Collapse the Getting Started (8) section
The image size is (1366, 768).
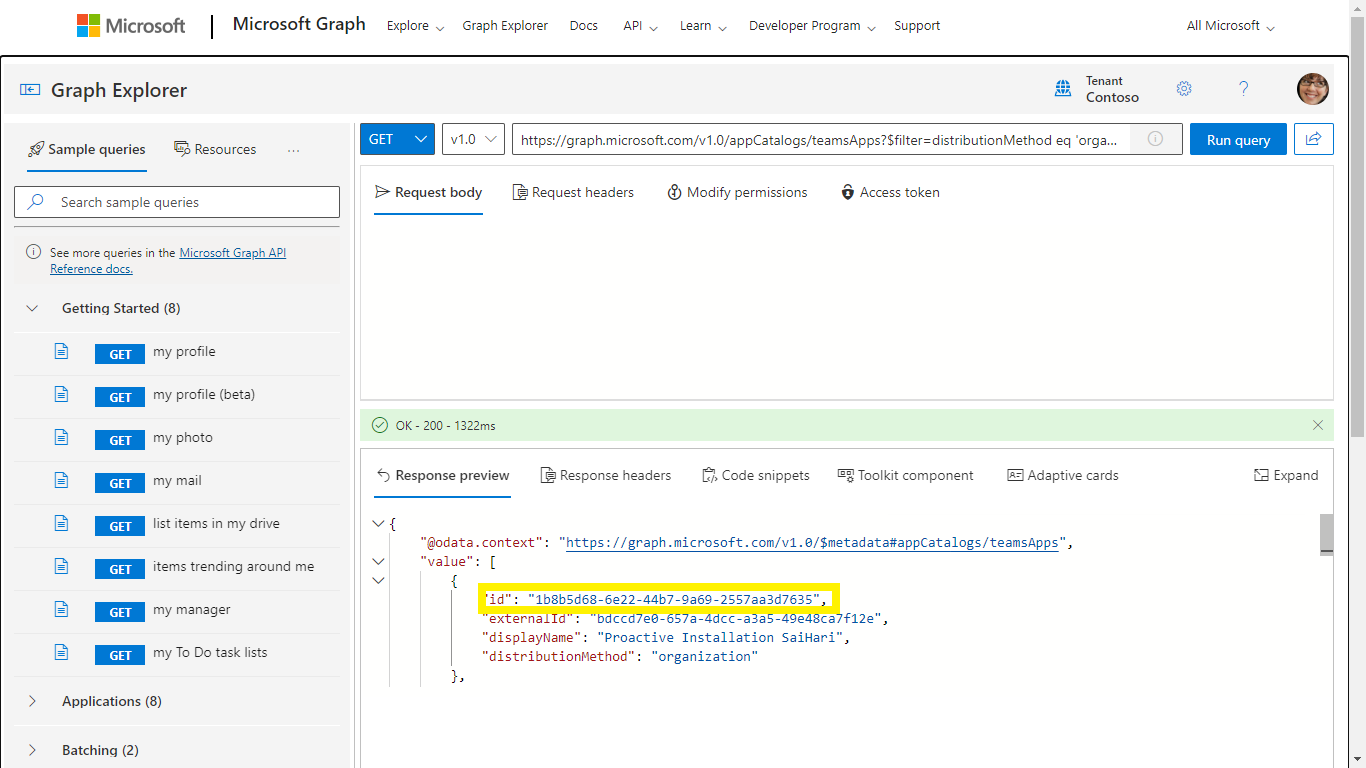coord(32,309)
